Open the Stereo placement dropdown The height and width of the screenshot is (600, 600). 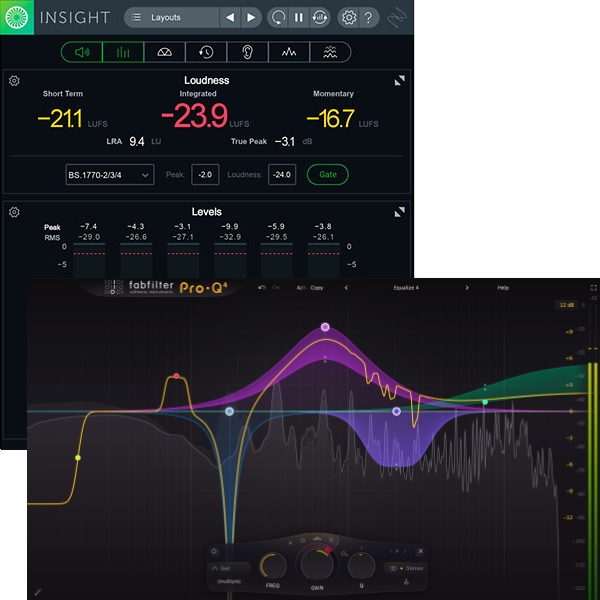(x=406, y=568)
